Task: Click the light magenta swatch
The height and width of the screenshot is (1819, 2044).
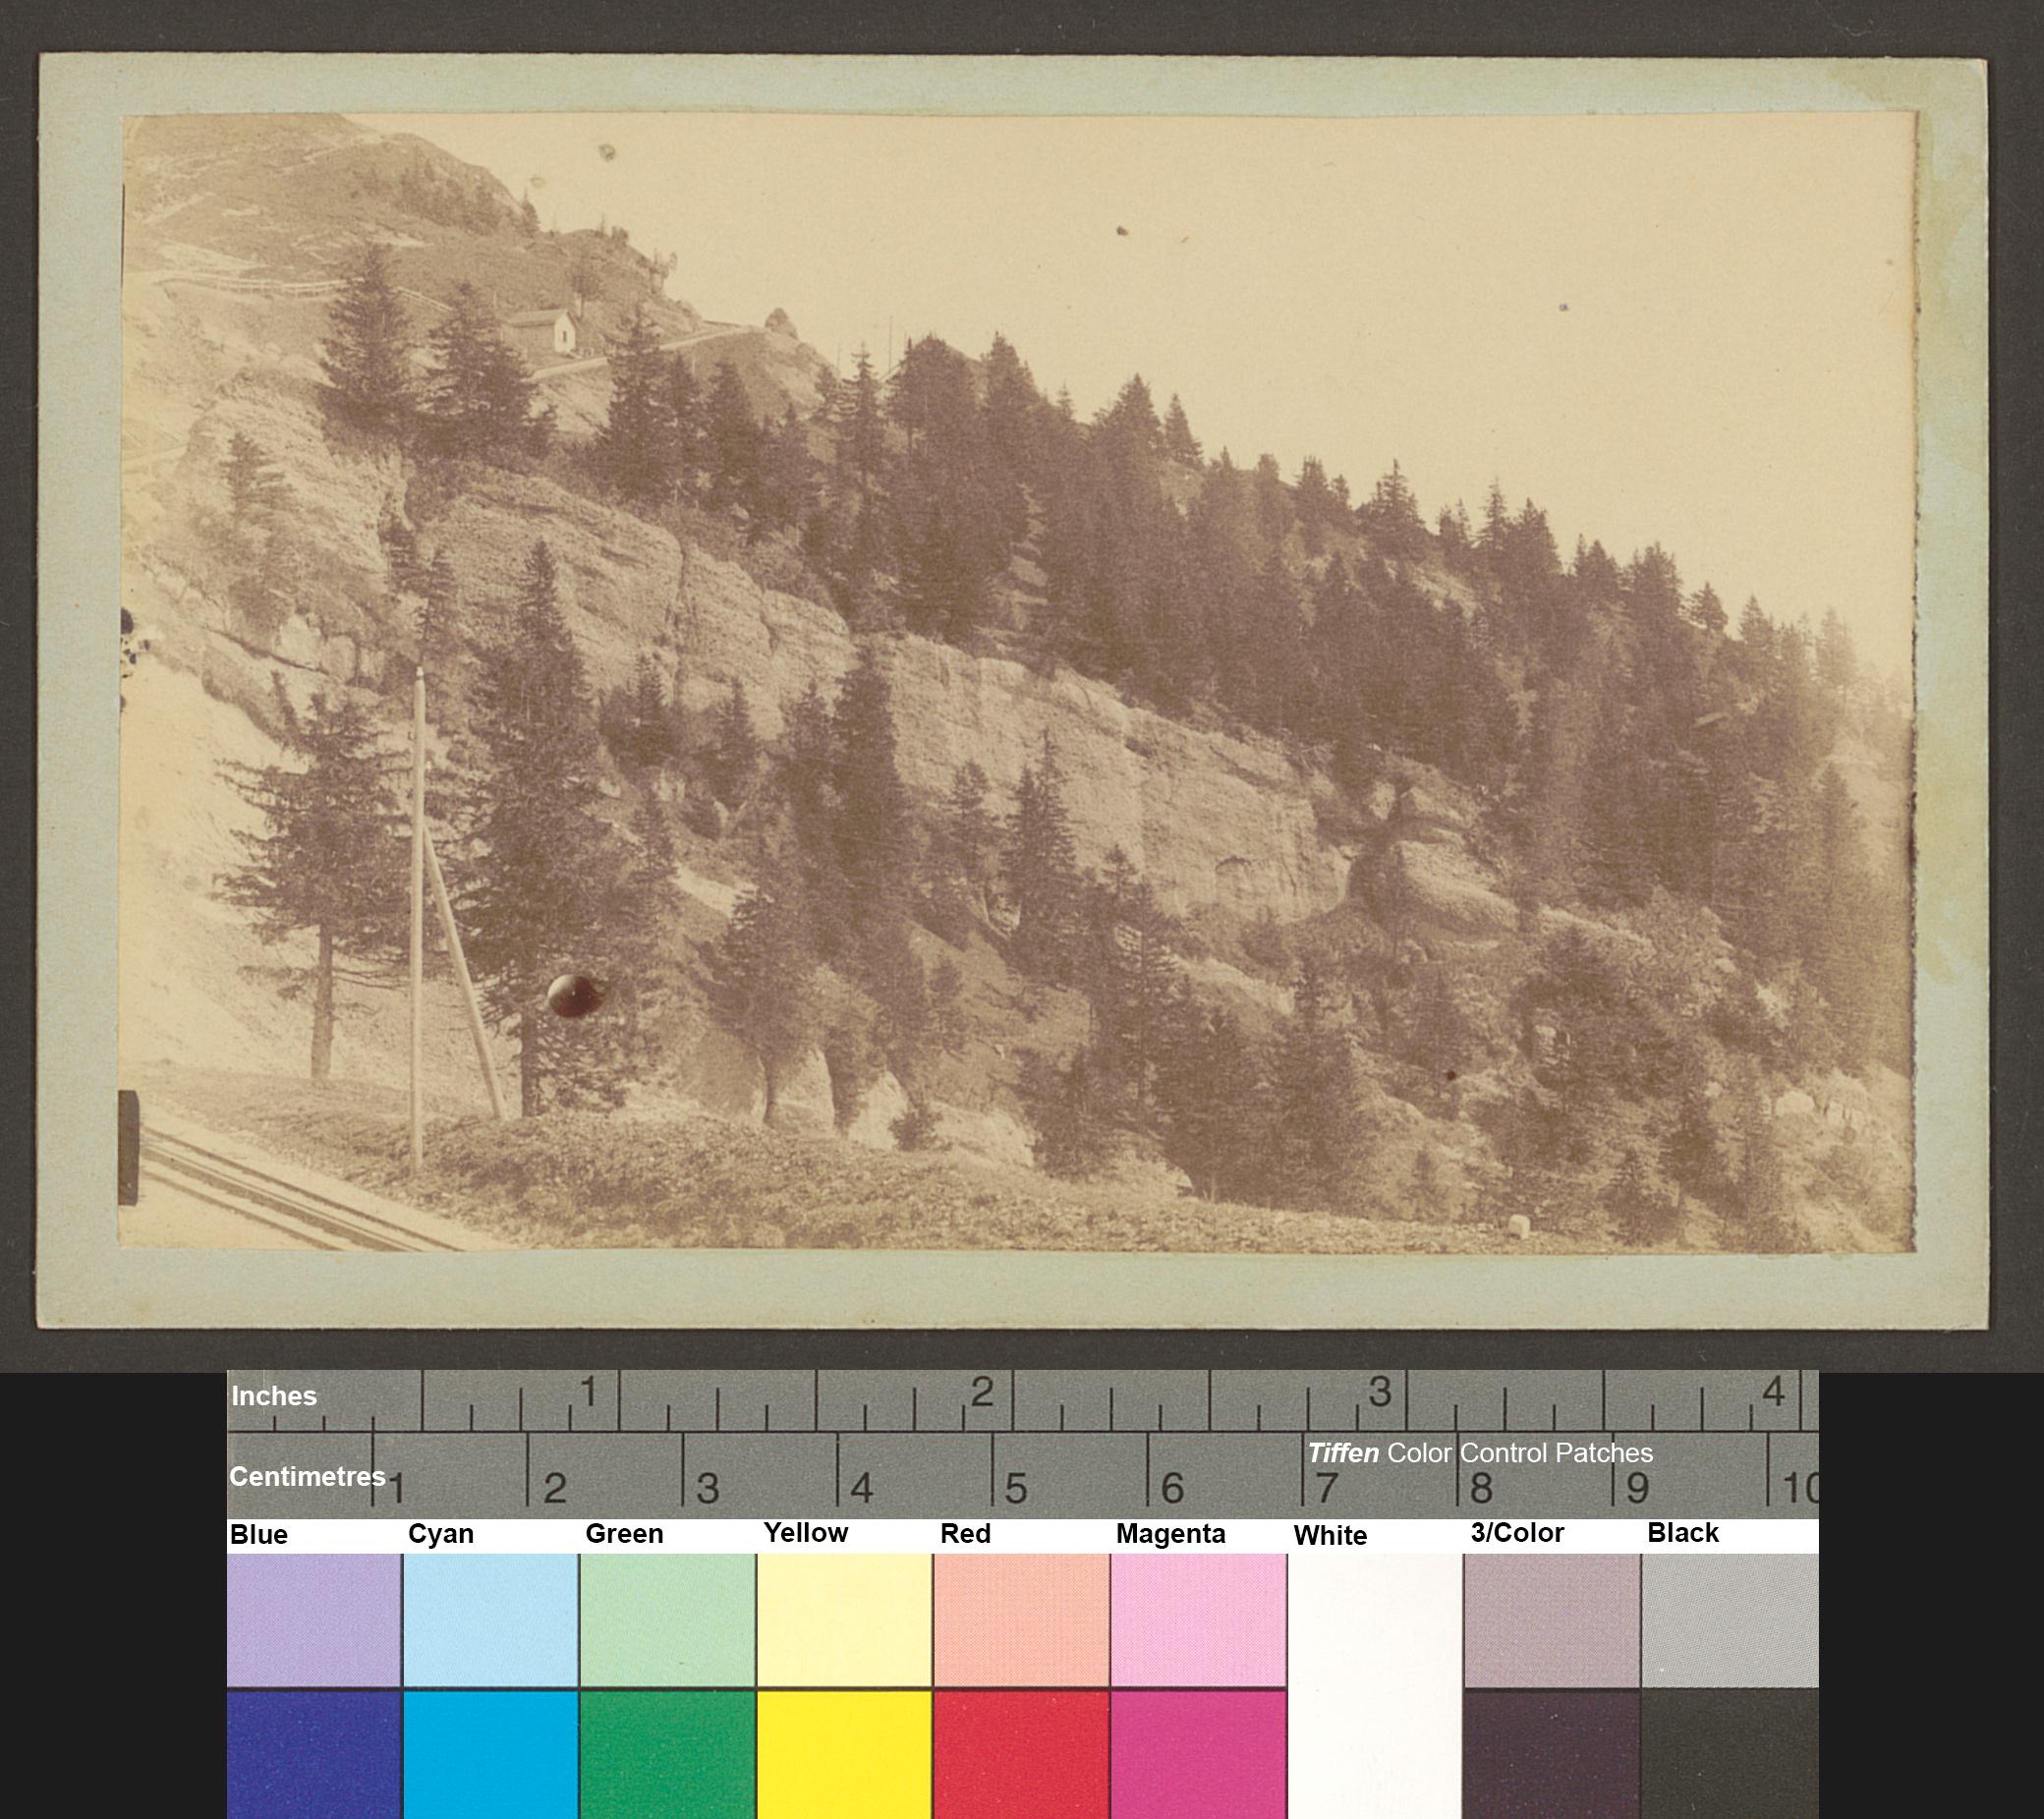Action: point(1198,1620)
